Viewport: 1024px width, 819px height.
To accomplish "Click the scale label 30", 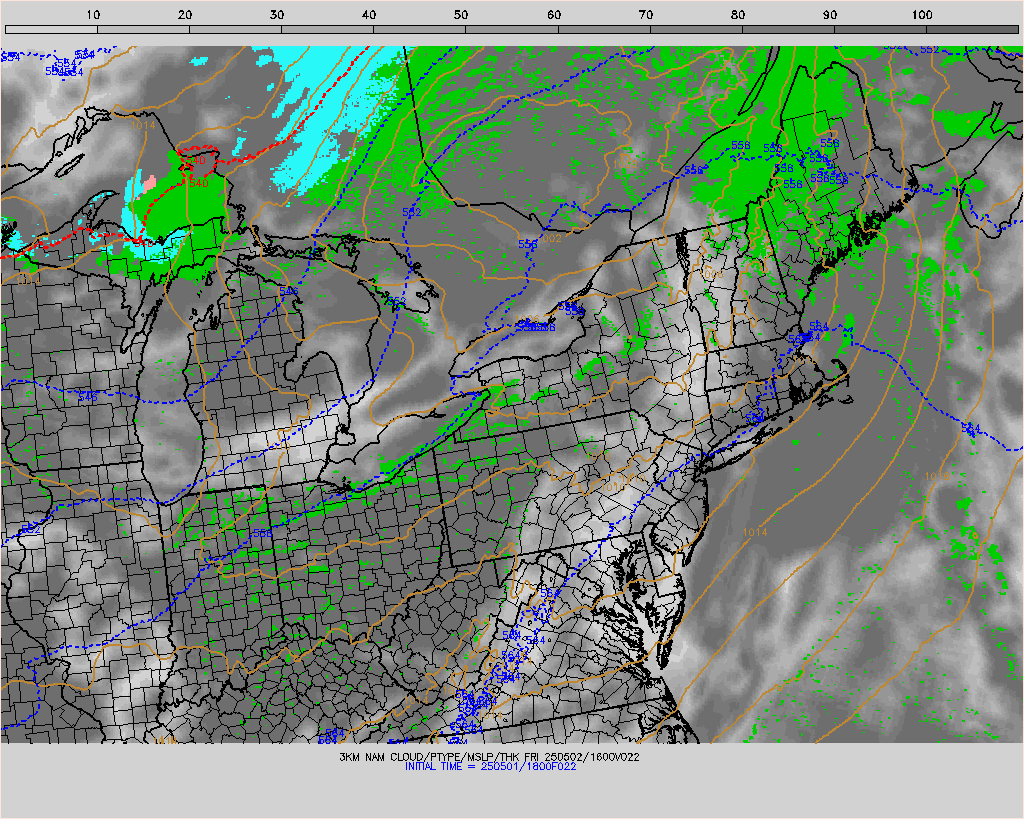I will [x=277, y=14].
